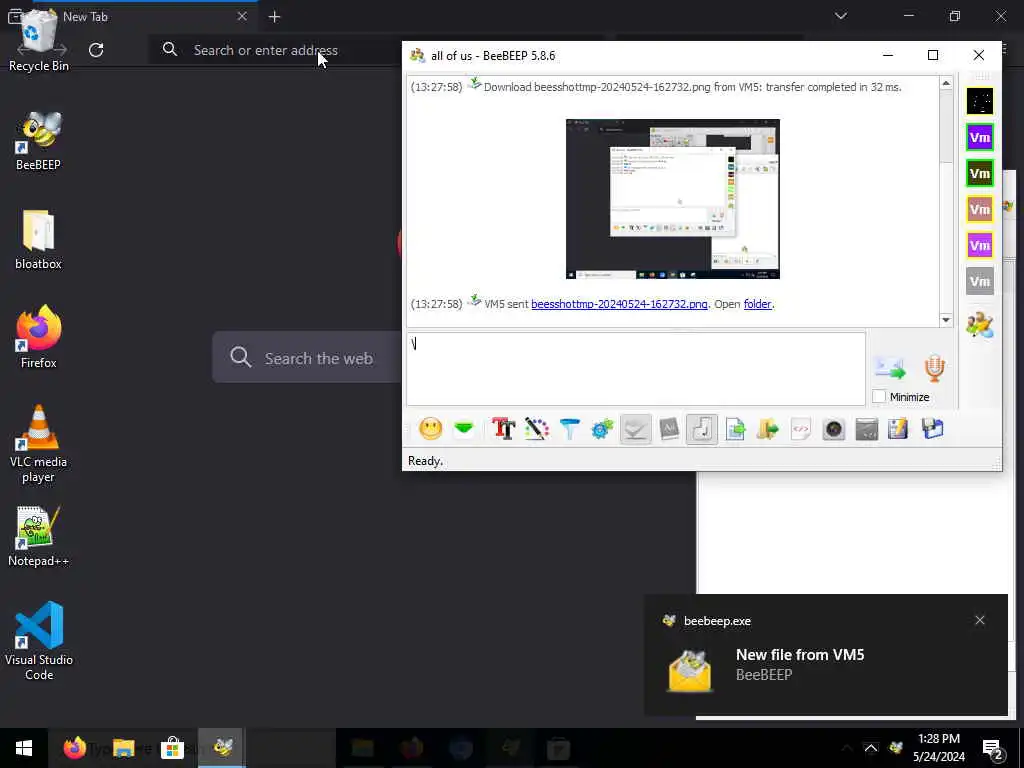Select the Visual Studio Code shortcut
1024x768 pixels.
[x=39, y=641]
